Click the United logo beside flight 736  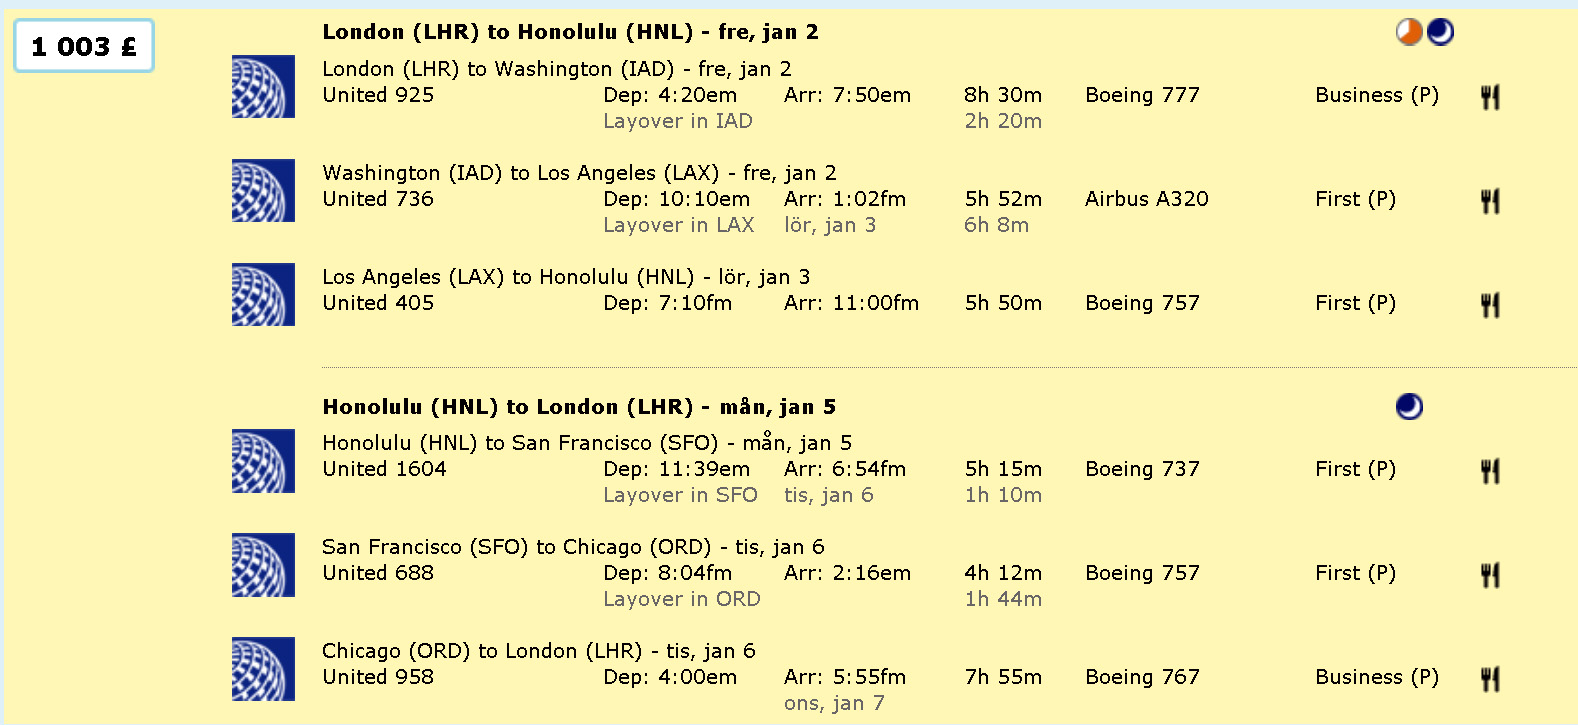click(263, 191)
